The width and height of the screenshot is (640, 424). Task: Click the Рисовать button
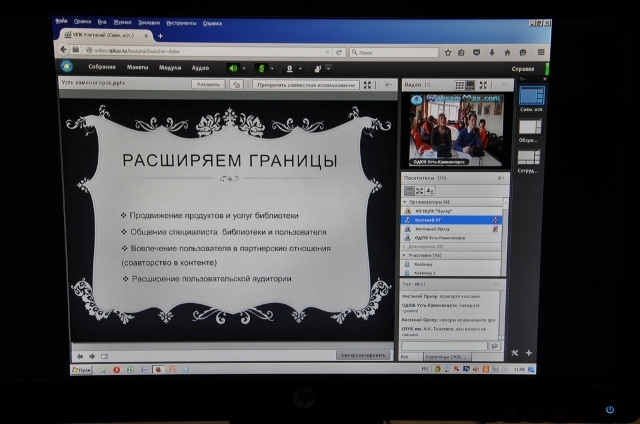tap(209, 85)
